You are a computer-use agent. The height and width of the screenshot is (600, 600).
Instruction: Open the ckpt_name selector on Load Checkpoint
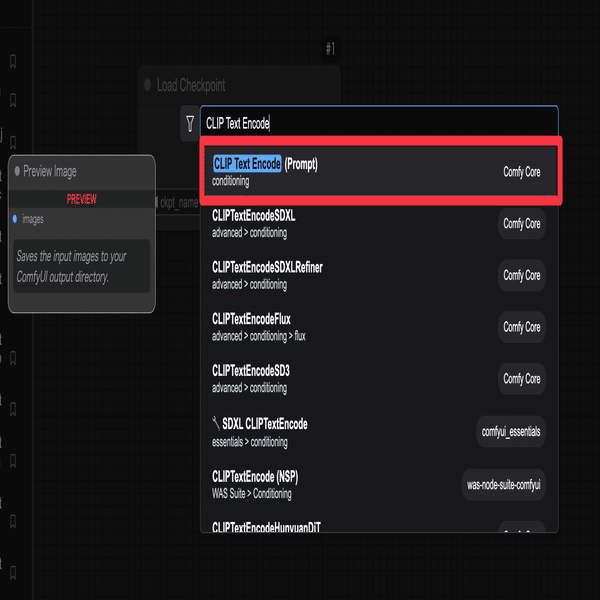(x=178, y=202)
